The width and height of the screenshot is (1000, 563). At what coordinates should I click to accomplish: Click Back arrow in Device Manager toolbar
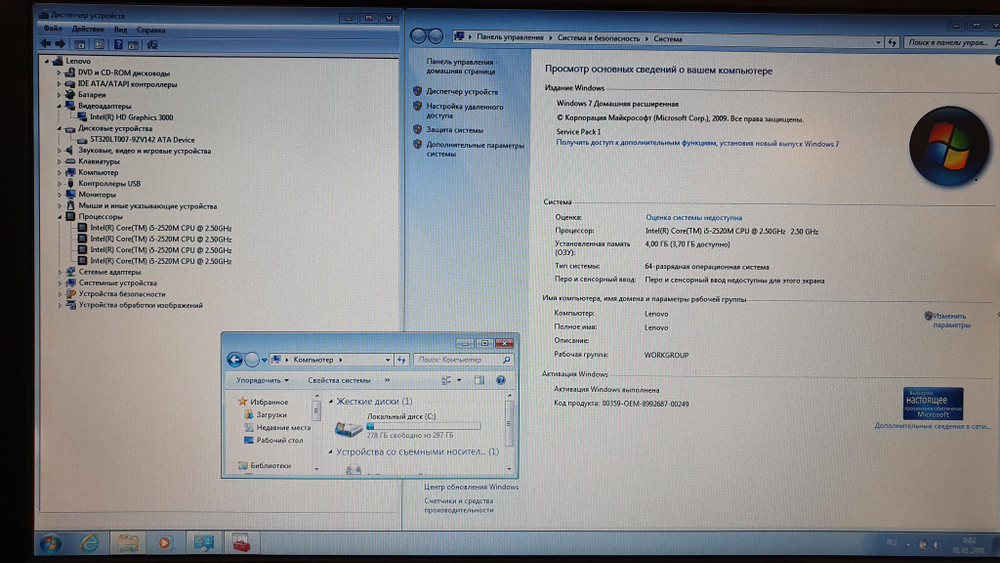coord(46,44)
